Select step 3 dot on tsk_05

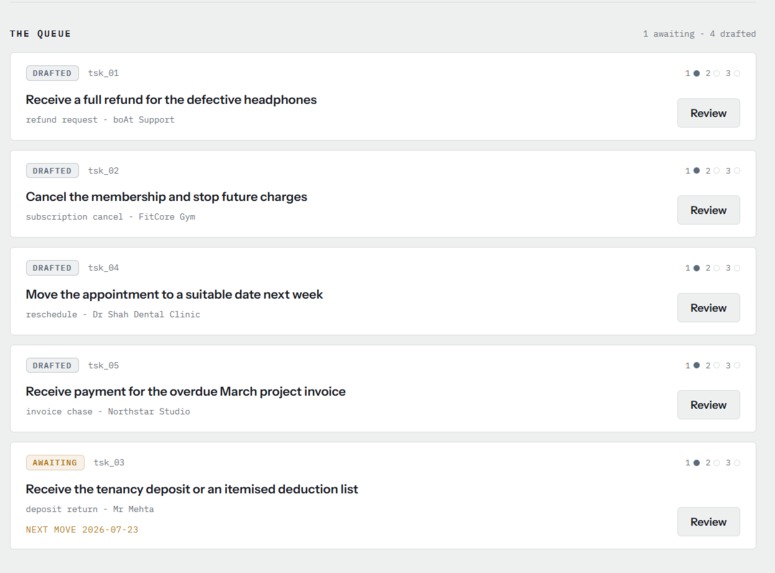(737, 365)
